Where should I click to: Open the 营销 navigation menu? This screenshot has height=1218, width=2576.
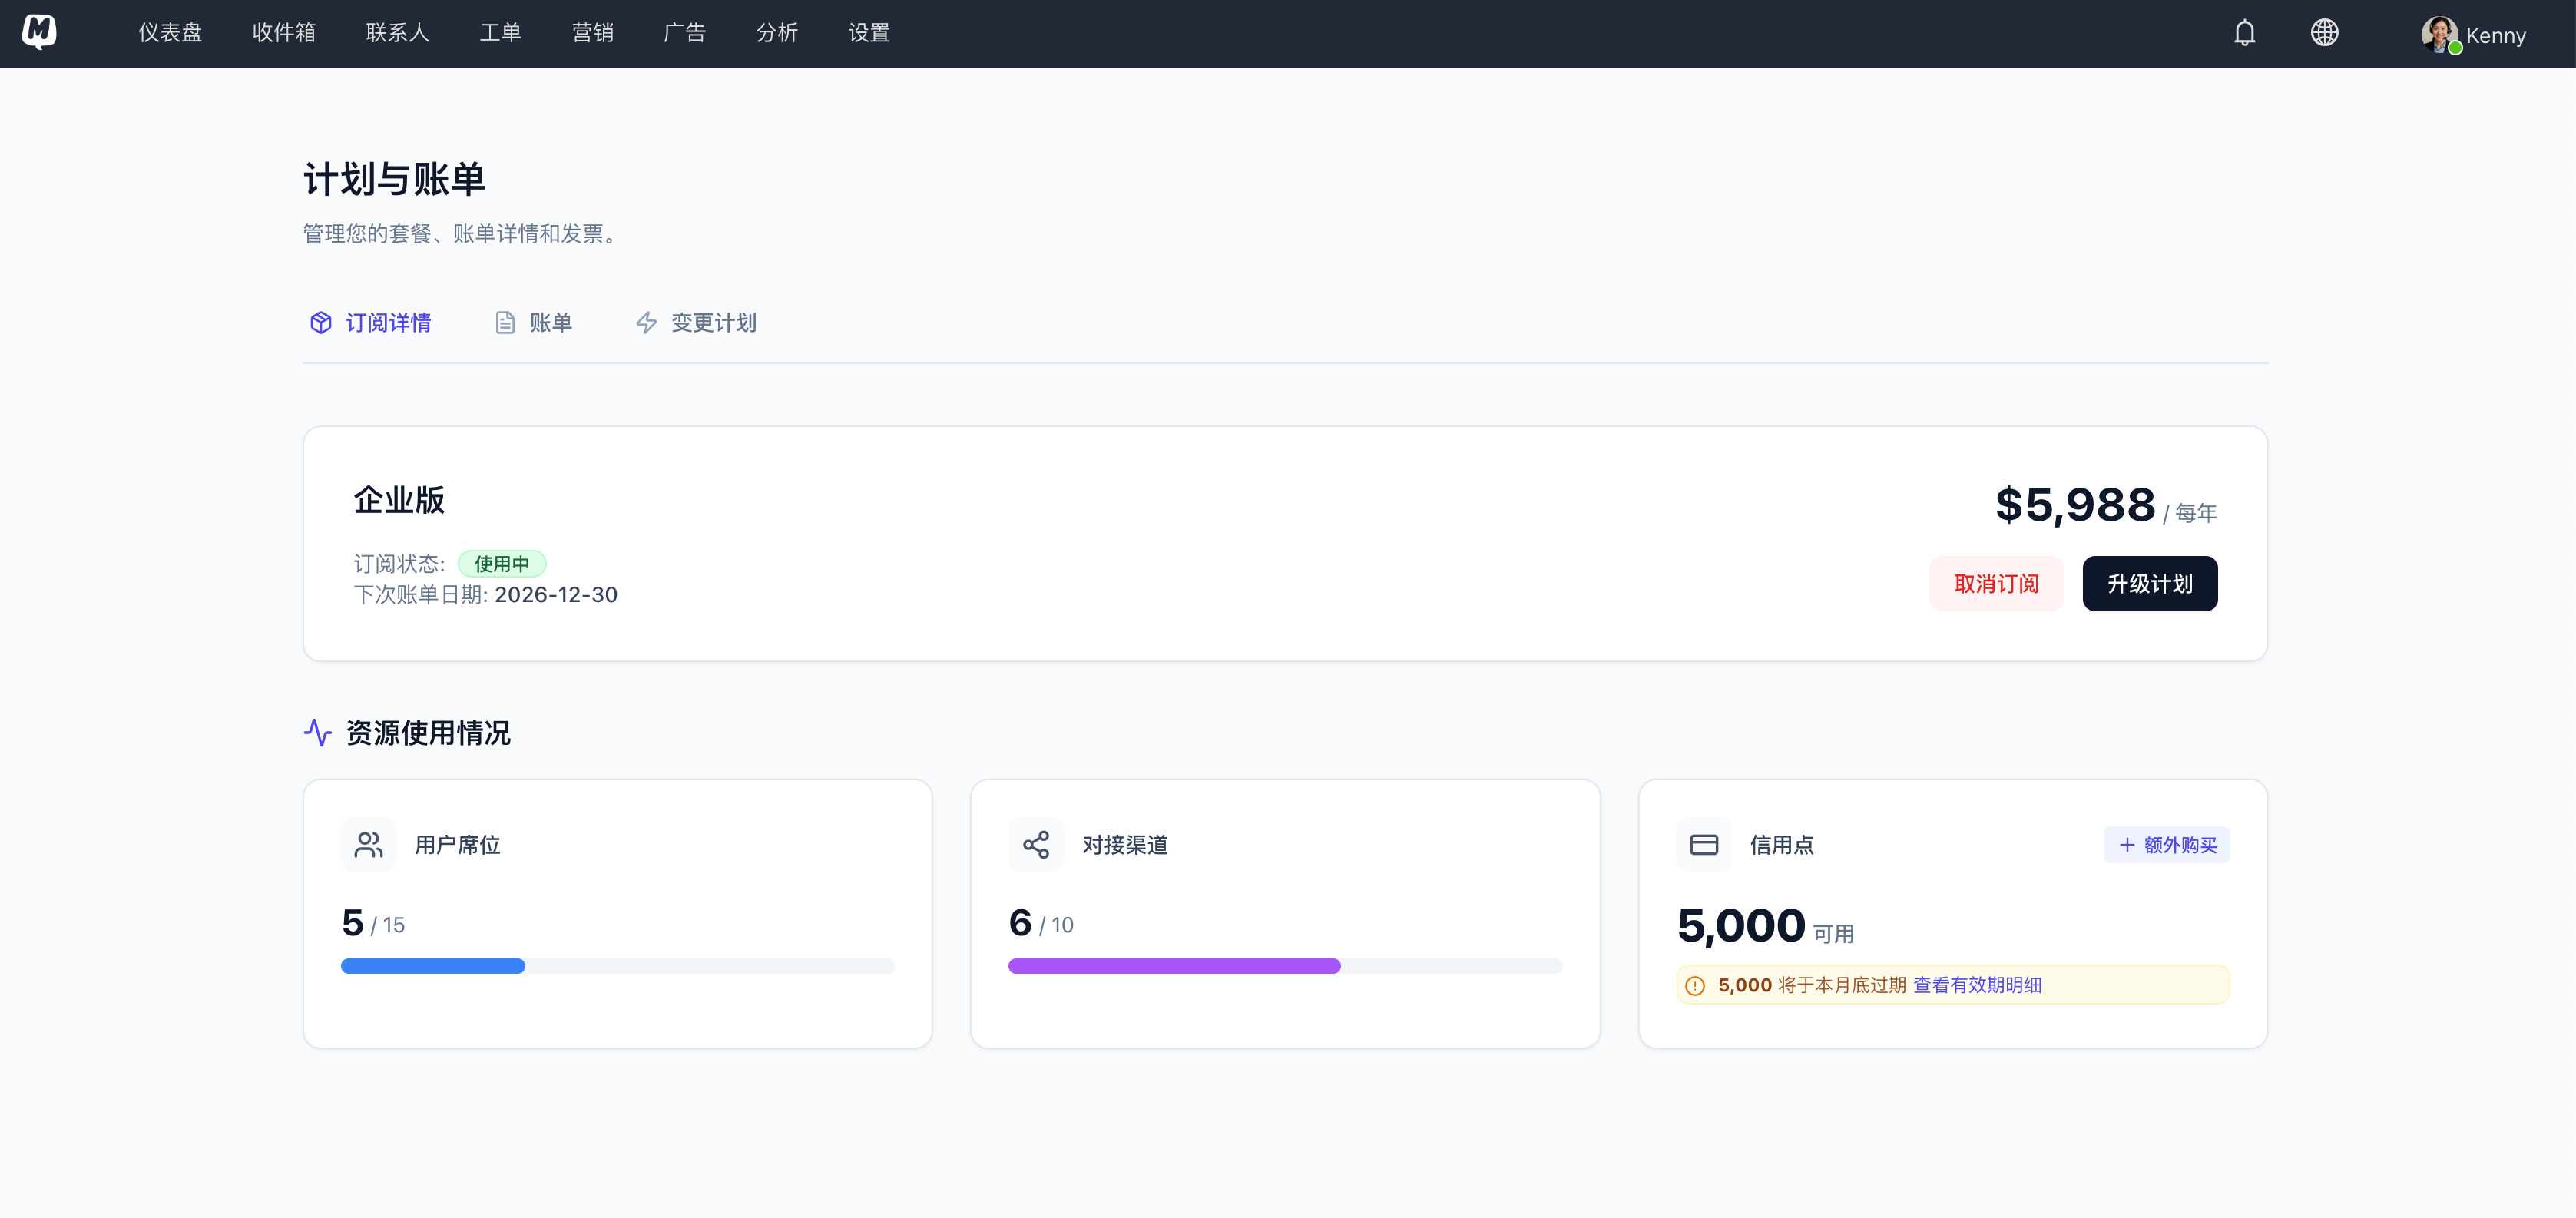click(x=593, y=33)
